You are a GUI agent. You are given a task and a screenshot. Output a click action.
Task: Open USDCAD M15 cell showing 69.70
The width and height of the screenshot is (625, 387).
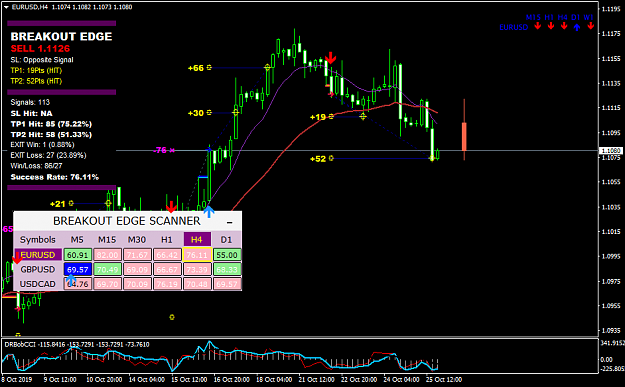click(107, 284)
